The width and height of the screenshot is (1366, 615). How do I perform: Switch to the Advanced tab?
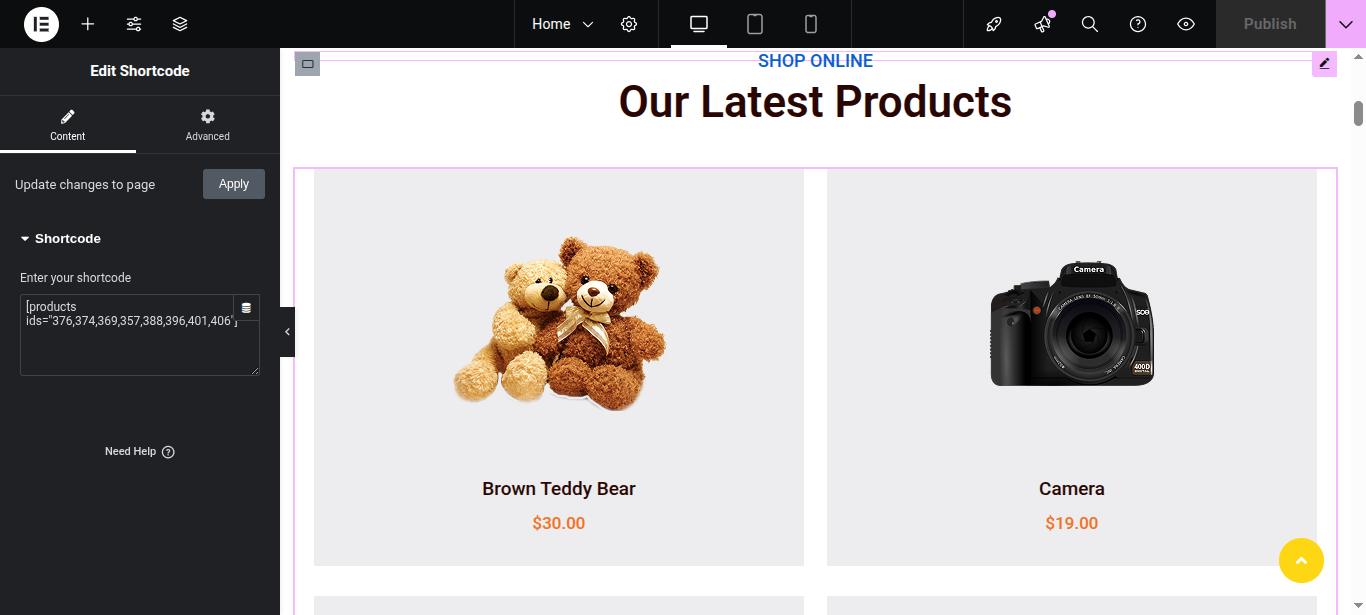coord(208,125)
